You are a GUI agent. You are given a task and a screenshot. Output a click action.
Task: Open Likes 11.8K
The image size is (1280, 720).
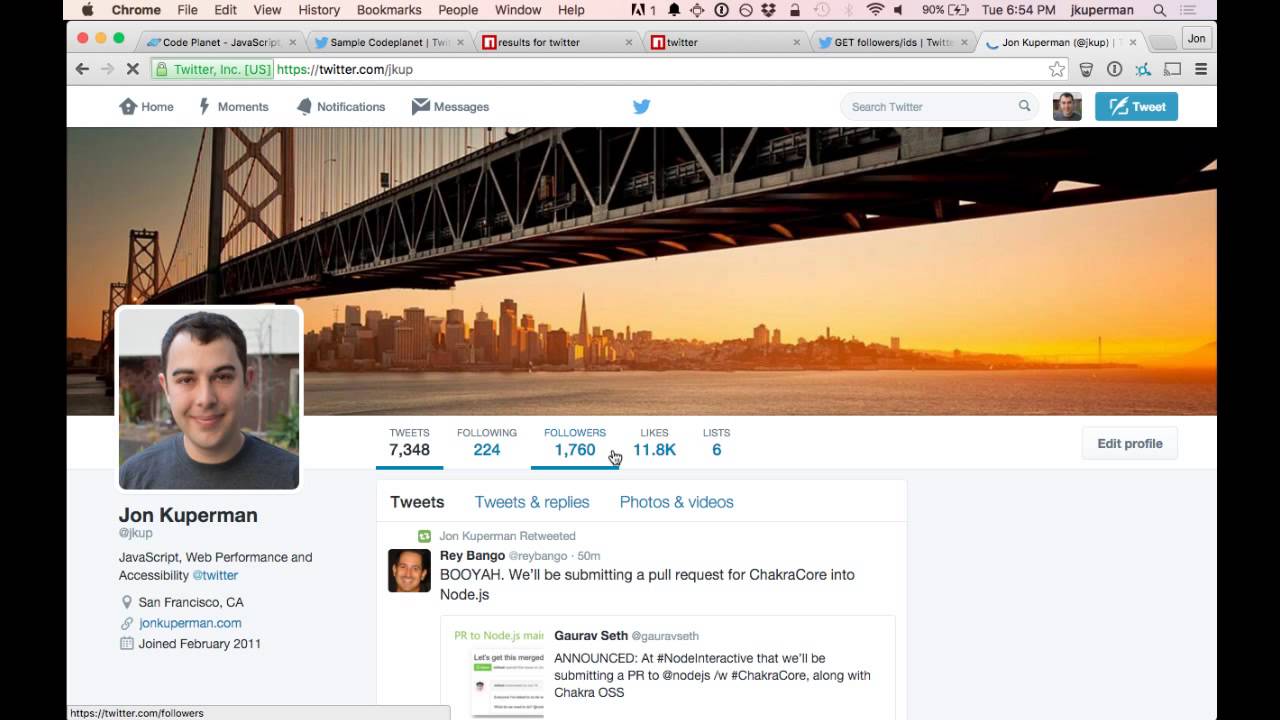pos(654,442)
